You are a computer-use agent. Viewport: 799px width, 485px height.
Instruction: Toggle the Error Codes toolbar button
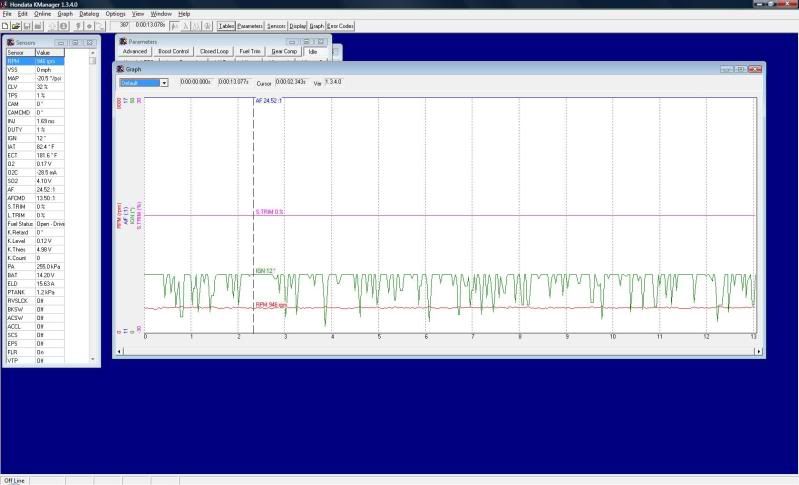coord(340,25)
